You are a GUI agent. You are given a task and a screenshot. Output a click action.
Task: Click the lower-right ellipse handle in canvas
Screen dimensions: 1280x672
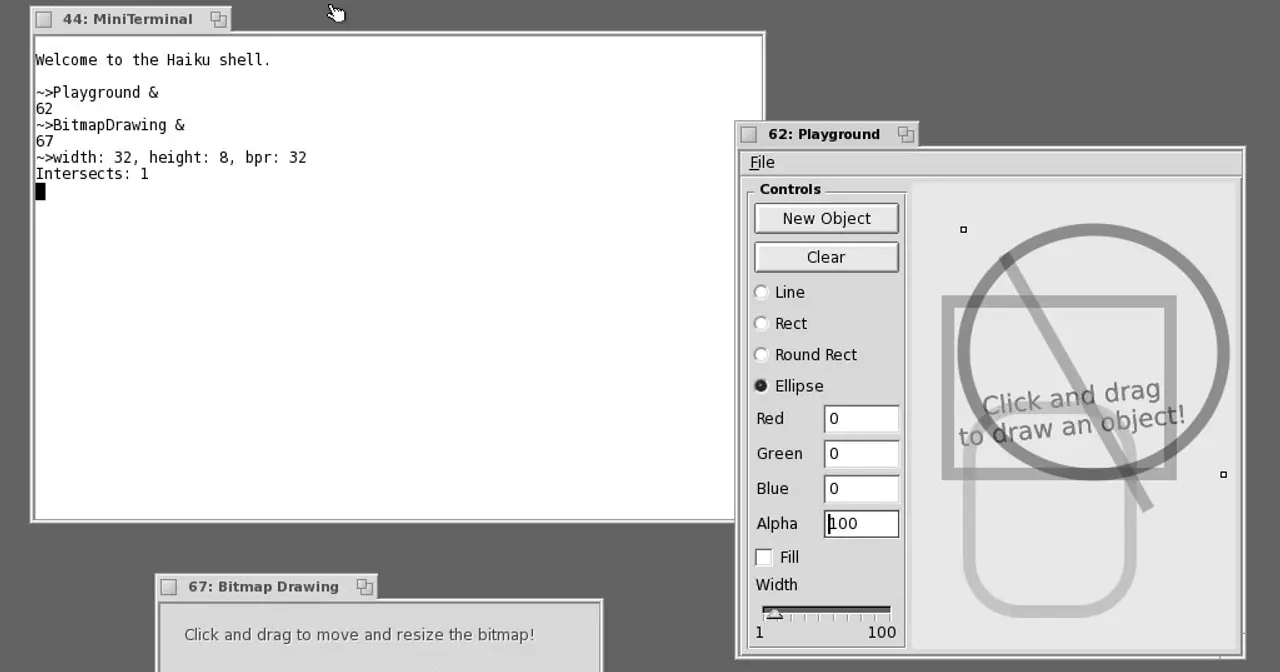tap(1224, 475)
